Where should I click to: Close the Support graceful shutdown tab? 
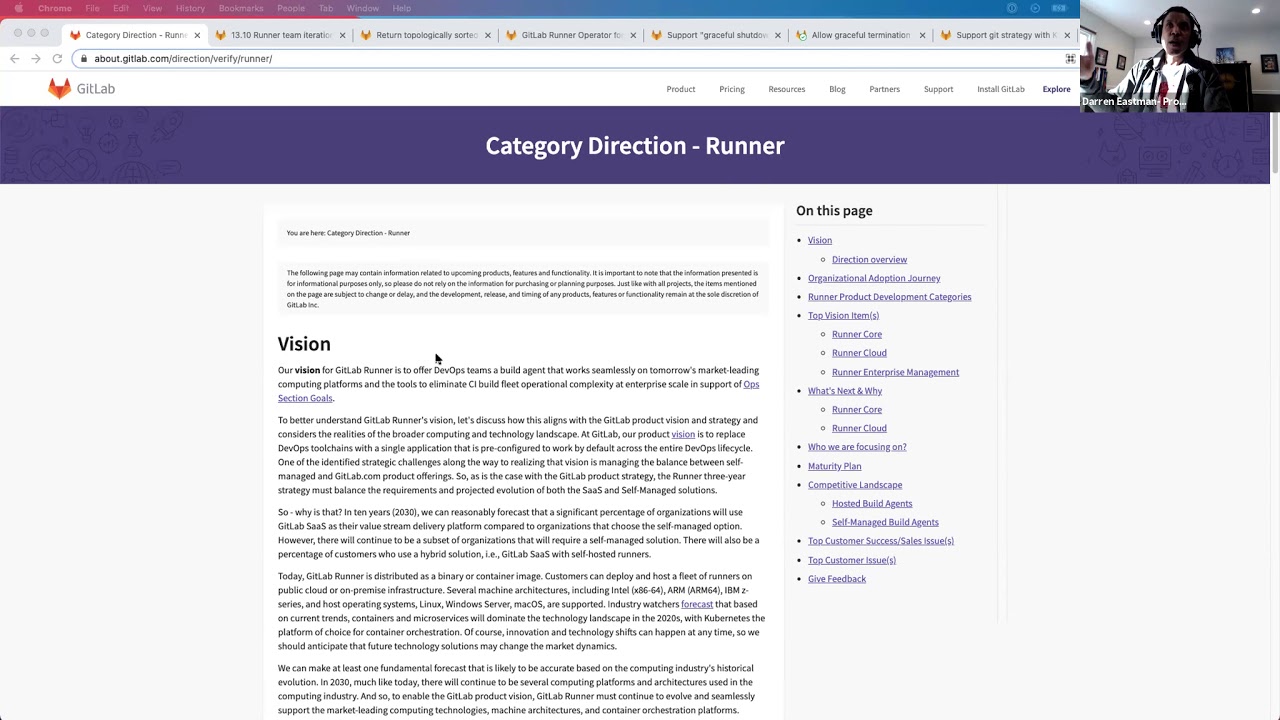point(777,35)
